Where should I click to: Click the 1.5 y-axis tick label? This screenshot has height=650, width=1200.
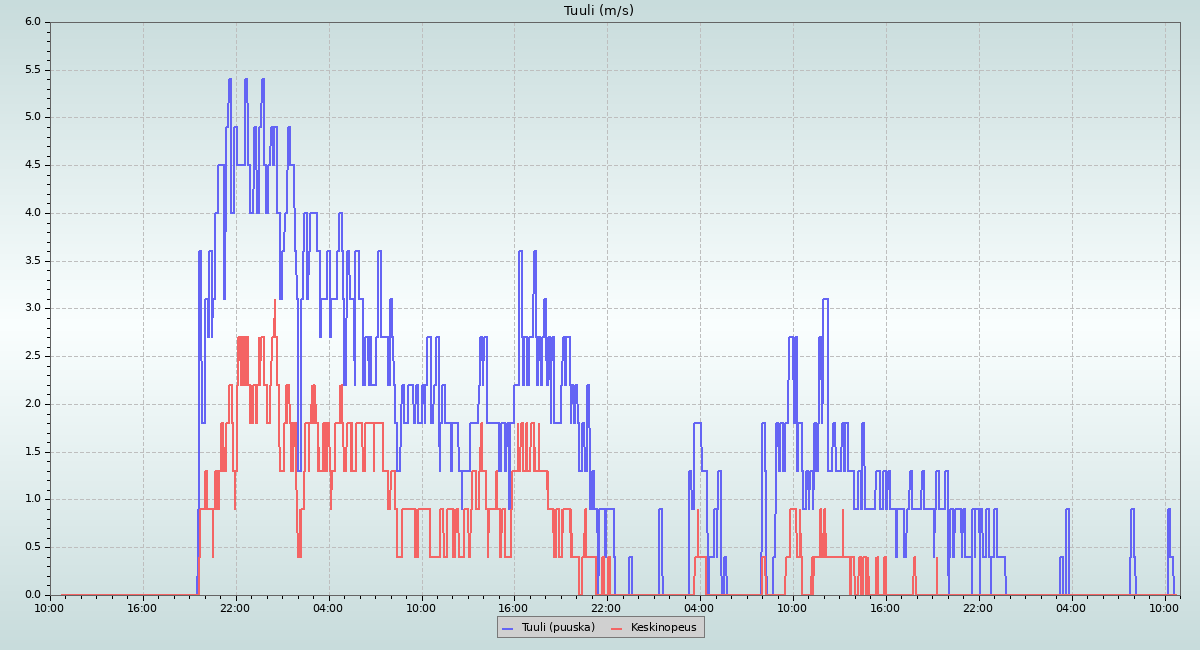33,452
